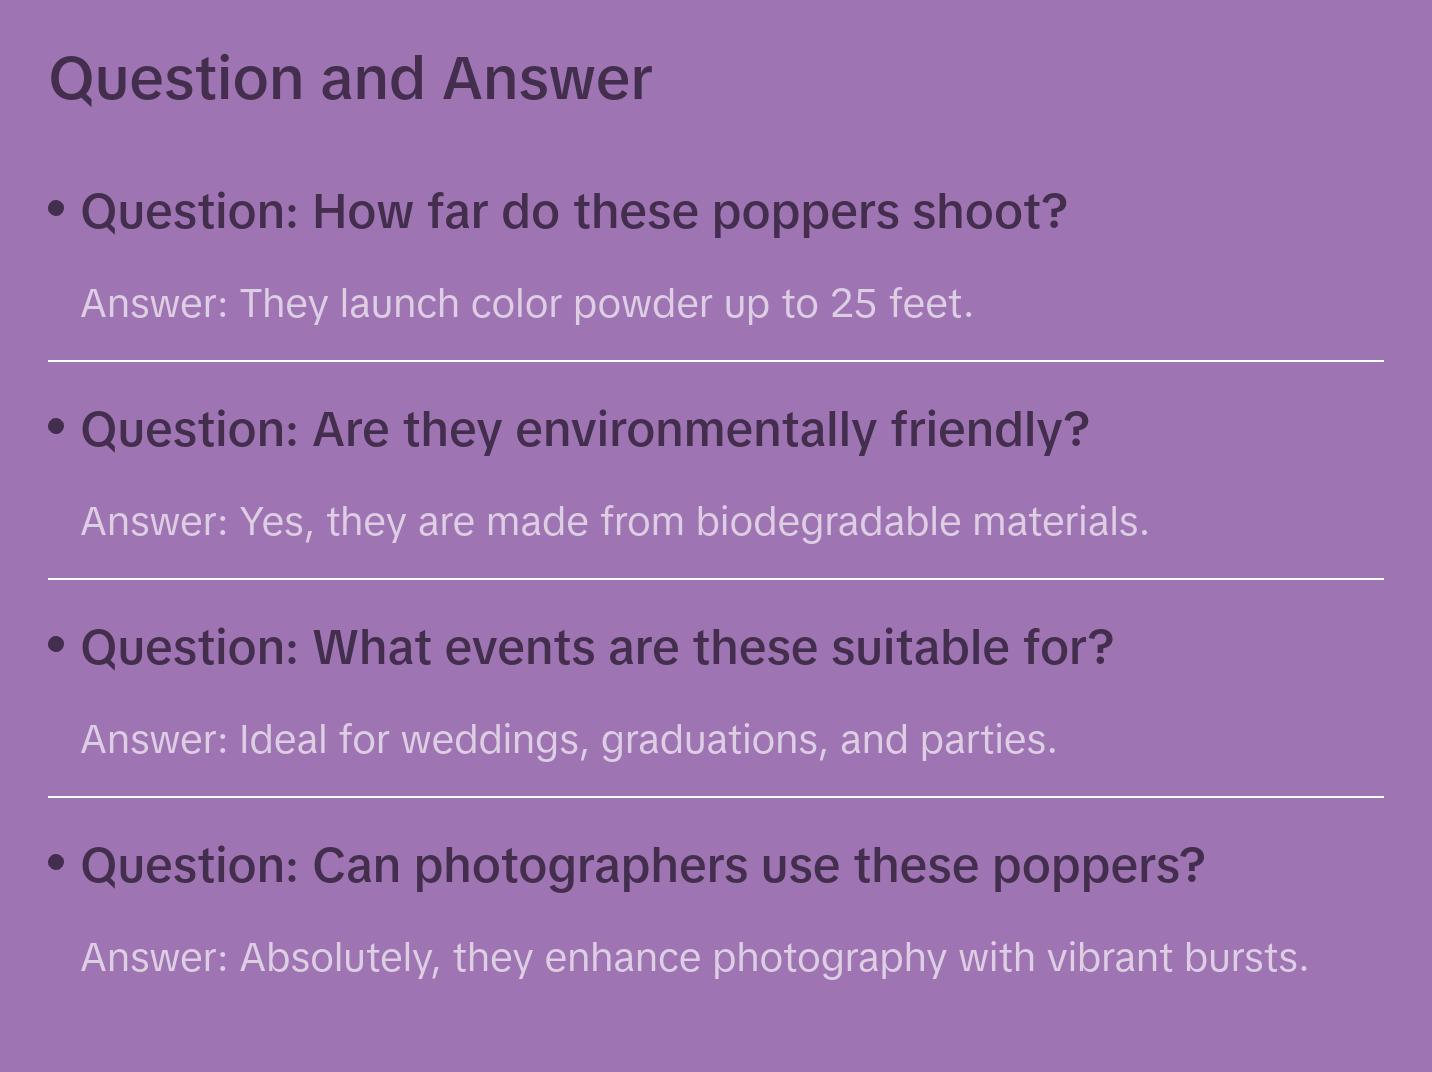Click the divider line below the first answer
1432x1072 pixels.
click(x=716, y=360)
